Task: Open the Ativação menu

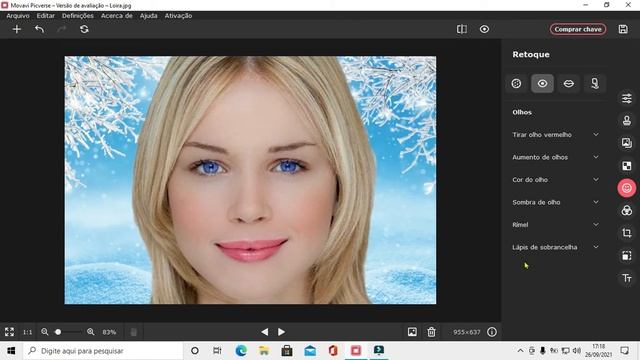Action: [x=178, y=16]
